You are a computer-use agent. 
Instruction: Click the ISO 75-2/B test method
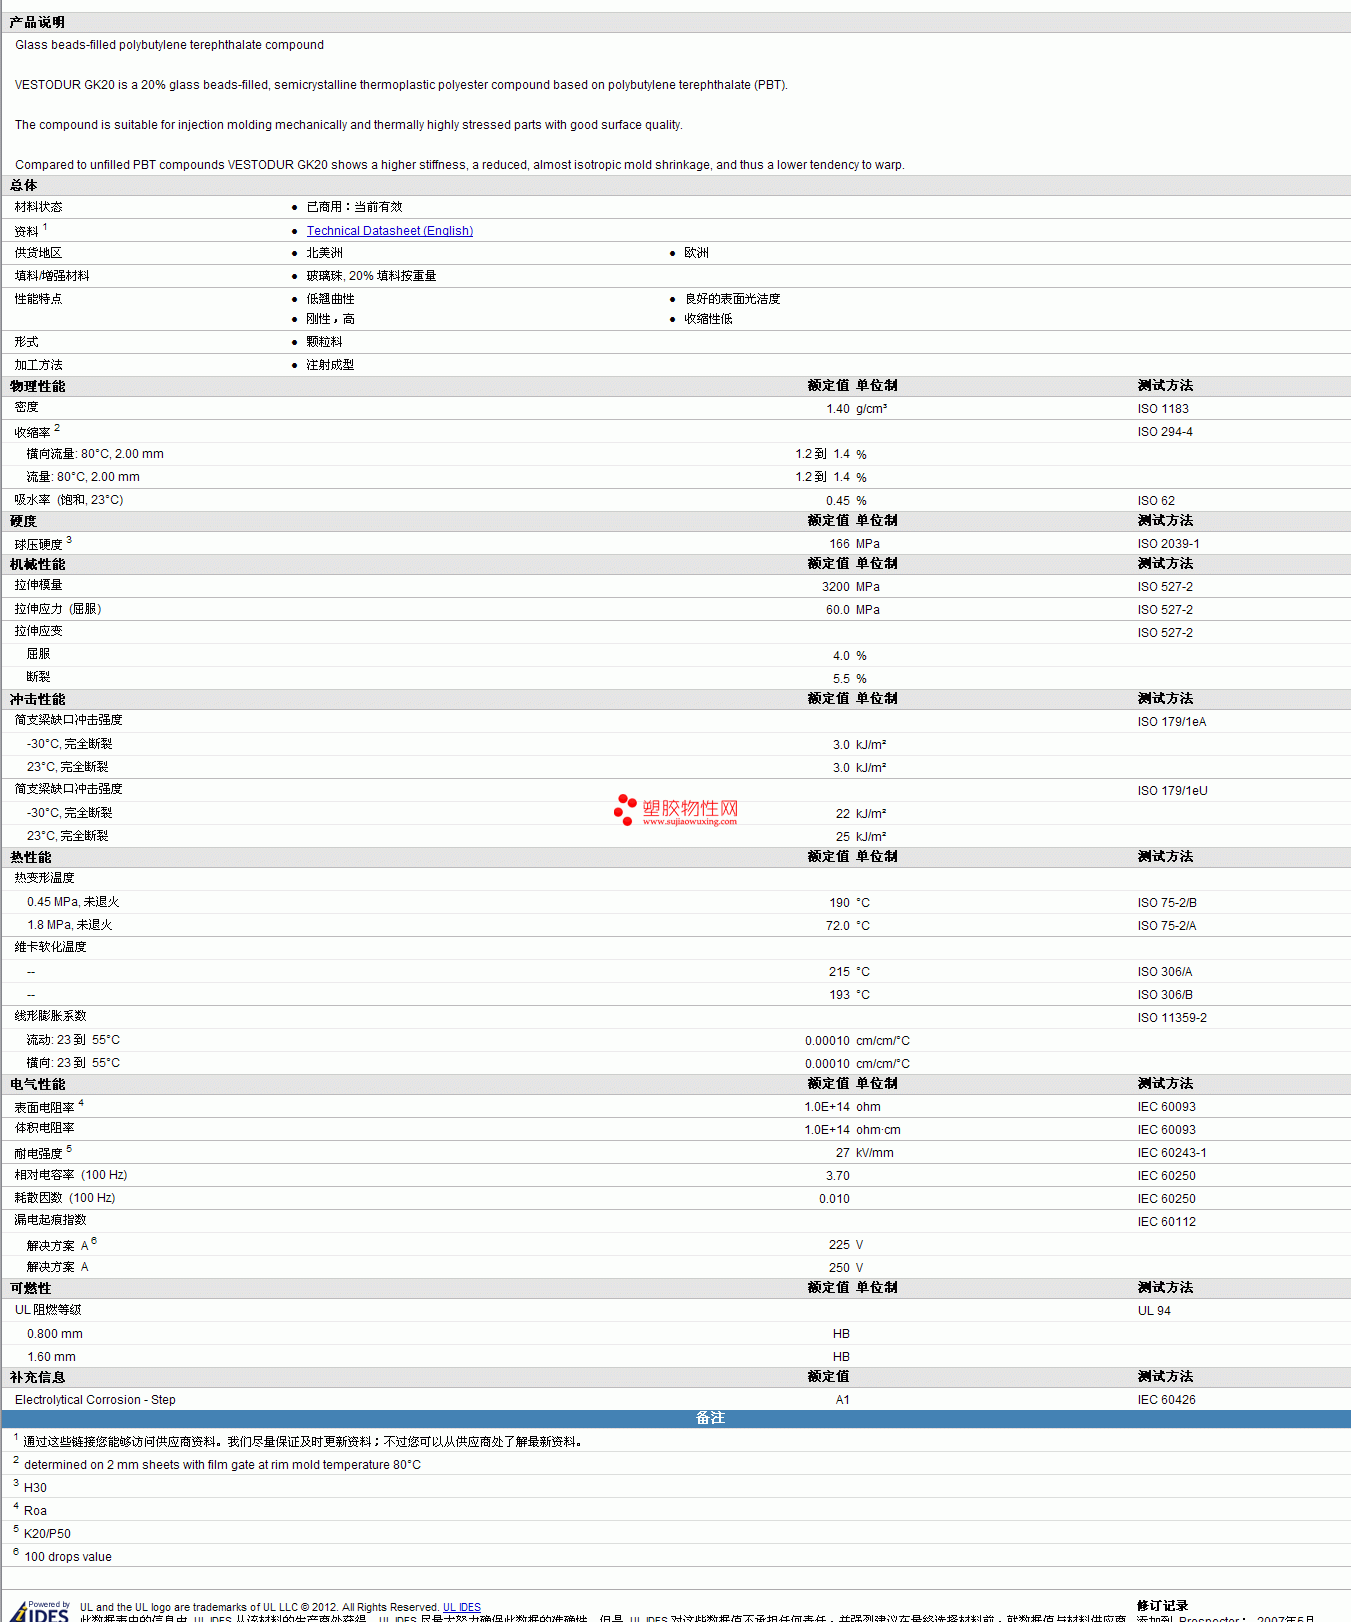(1167, 903)
